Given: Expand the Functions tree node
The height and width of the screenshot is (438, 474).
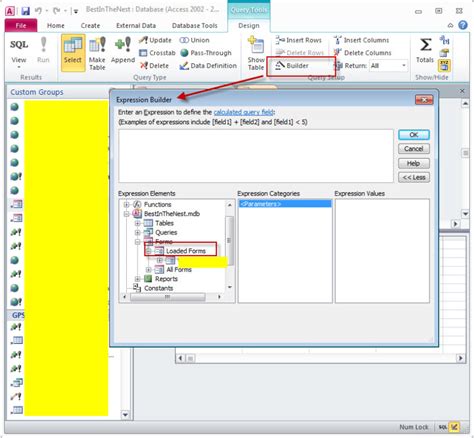Looking at the screenshot, I should [x=126, y=204].
